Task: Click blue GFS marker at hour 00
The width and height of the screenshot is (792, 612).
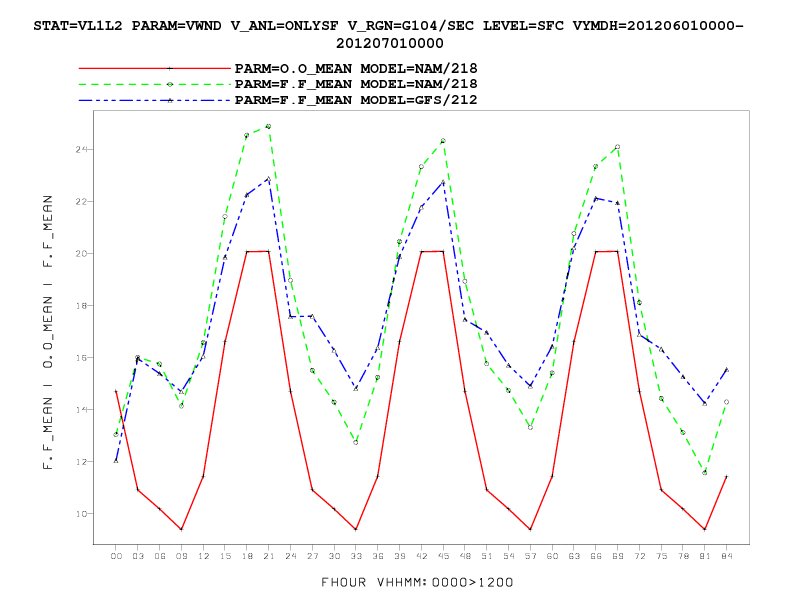Action: pos(116,461)
